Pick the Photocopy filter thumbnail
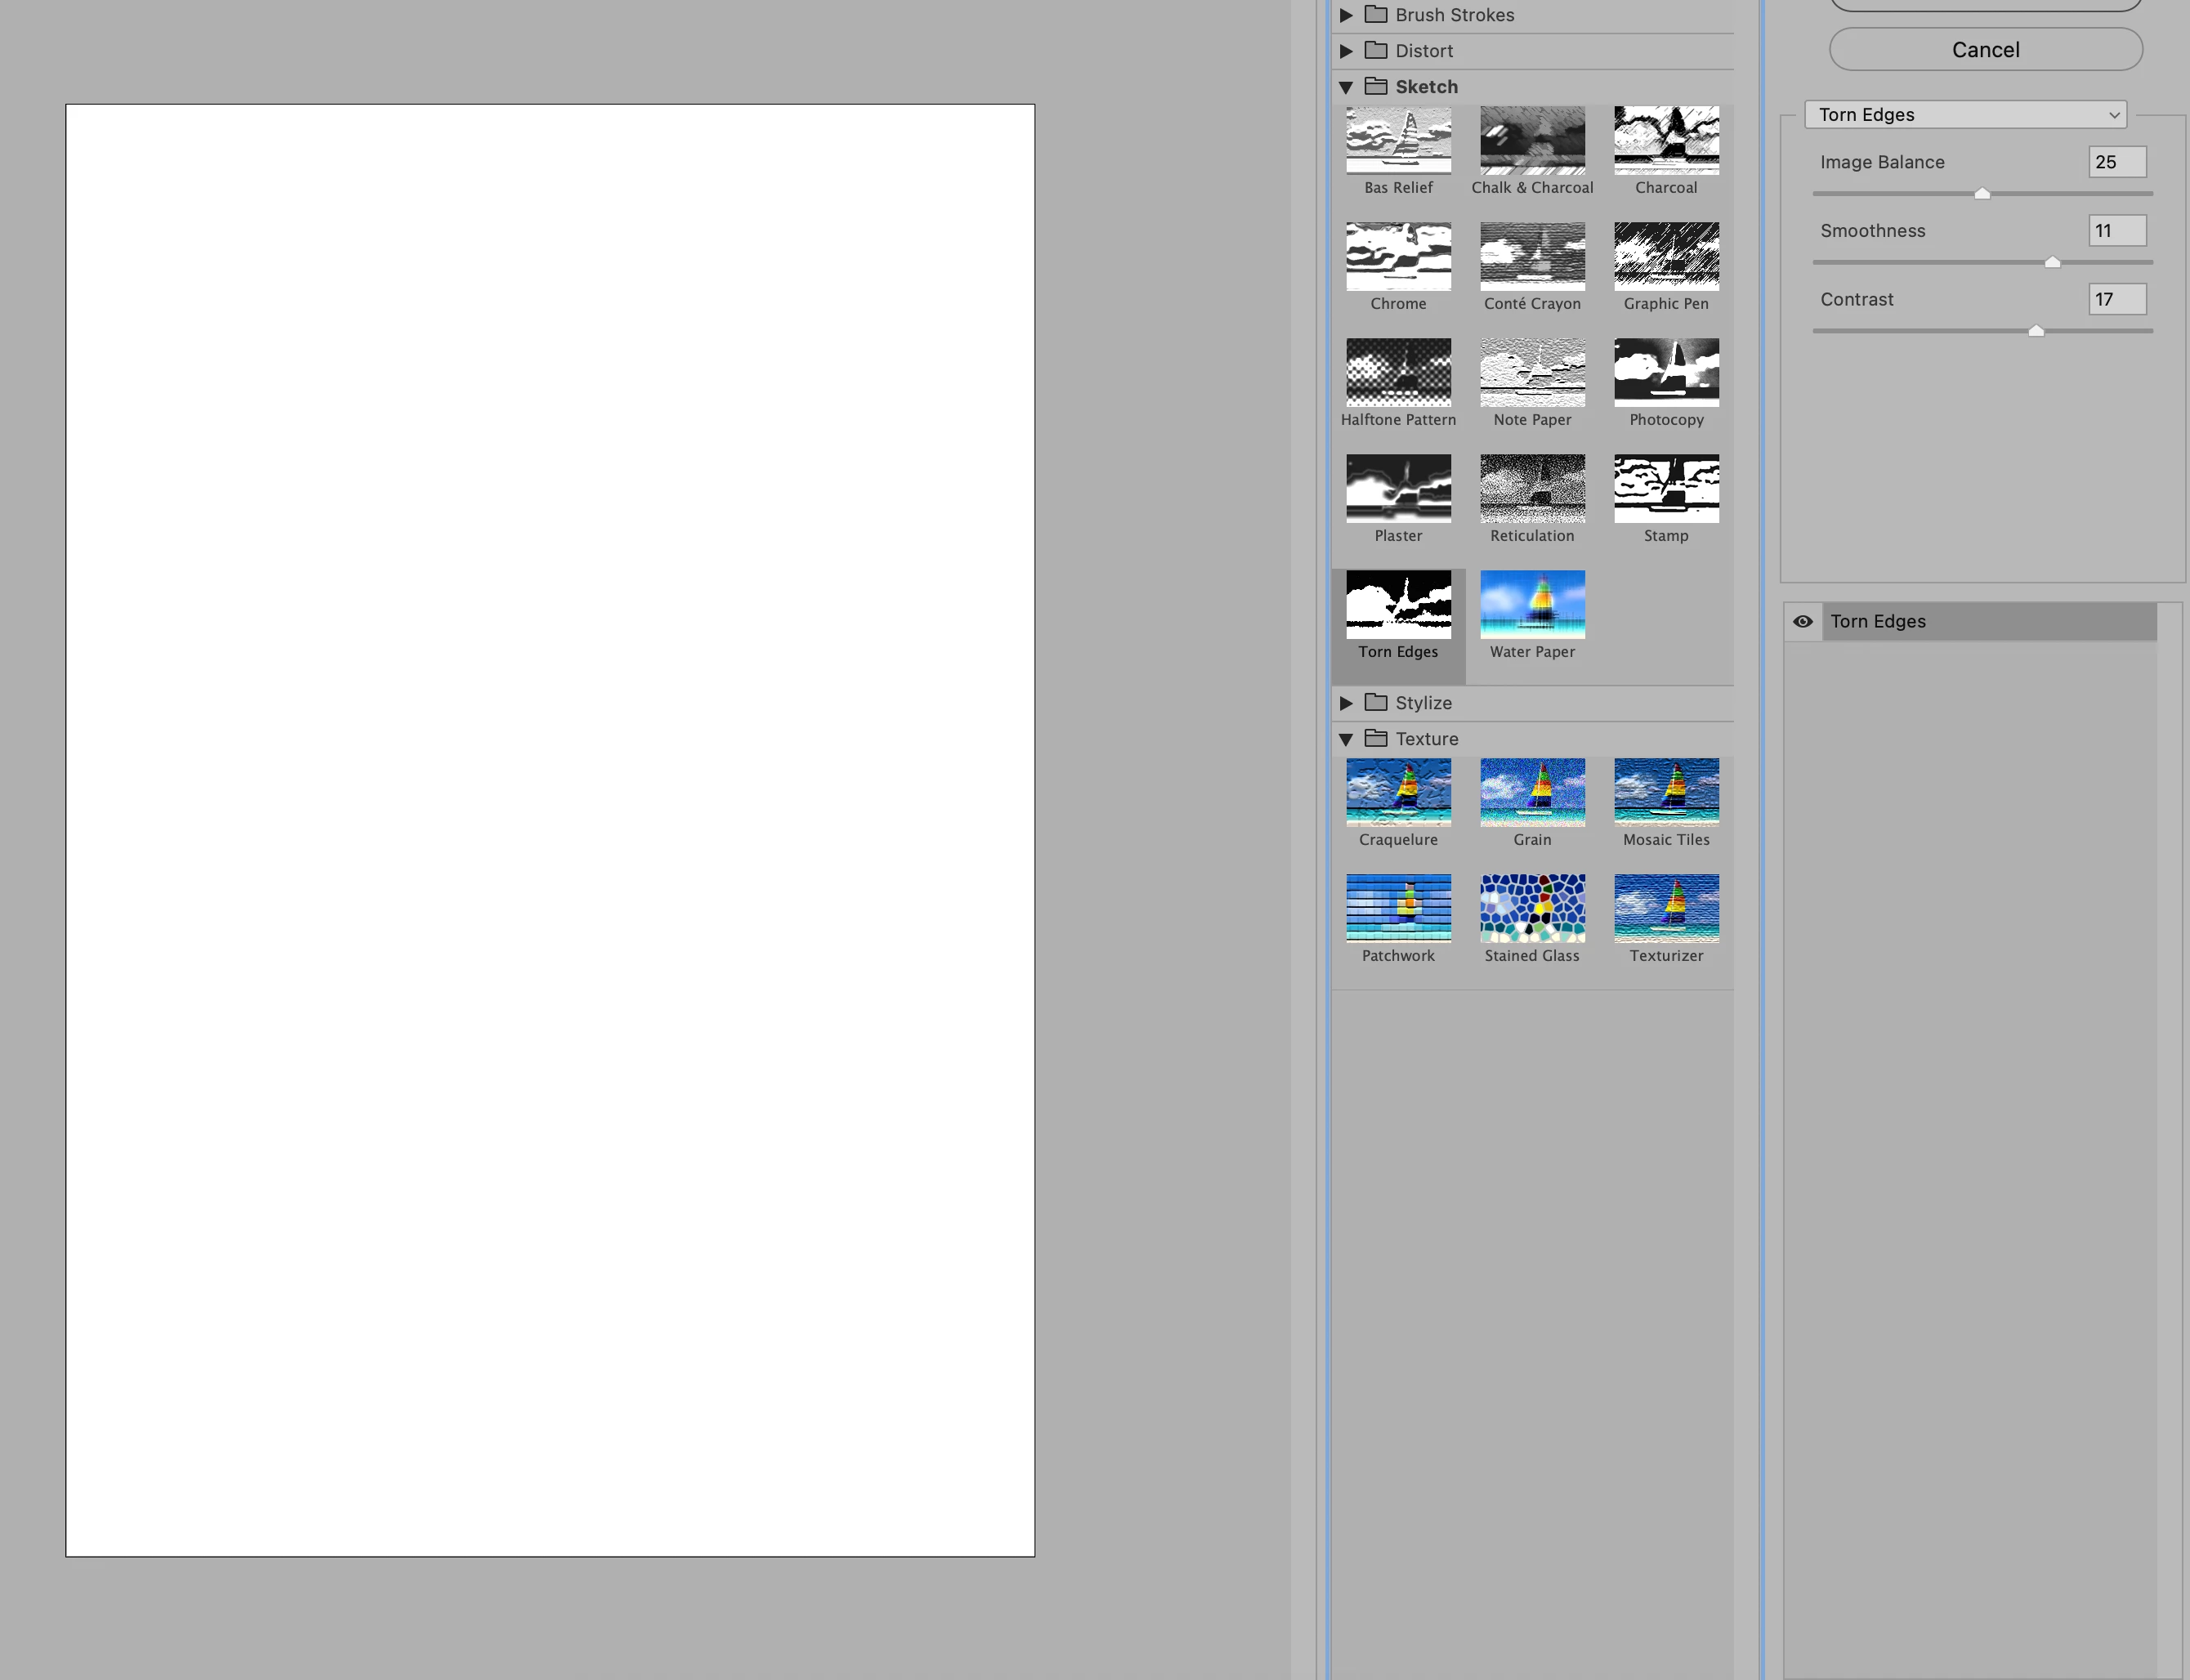2190x1680 pixels. [x=1666, y=373]
